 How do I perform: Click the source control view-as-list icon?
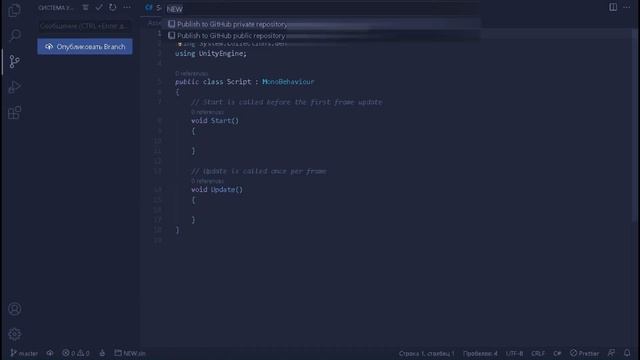(x=85, y=7)
